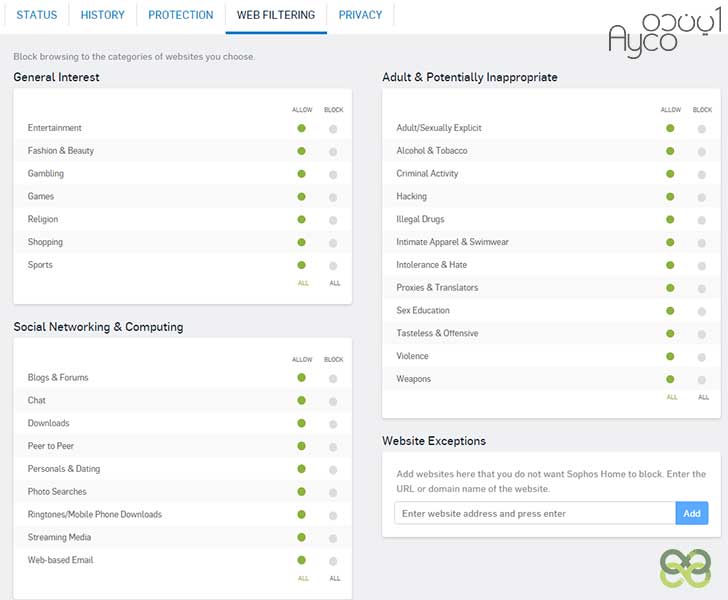
Task: Allow Blogs & Forums sites
Action: [301, 378]
